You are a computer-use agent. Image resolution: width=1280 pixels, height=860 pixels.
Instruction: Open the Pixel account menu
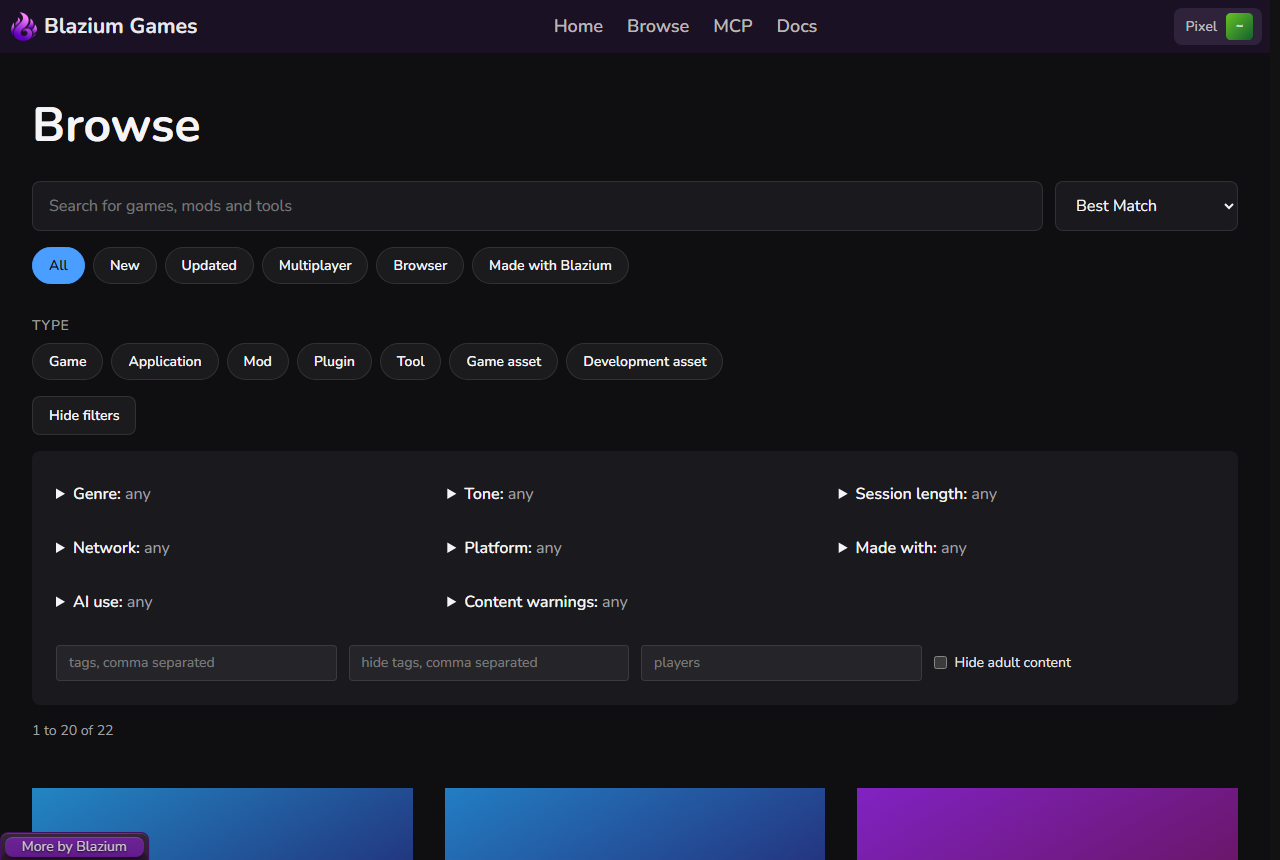point(1217,27)
